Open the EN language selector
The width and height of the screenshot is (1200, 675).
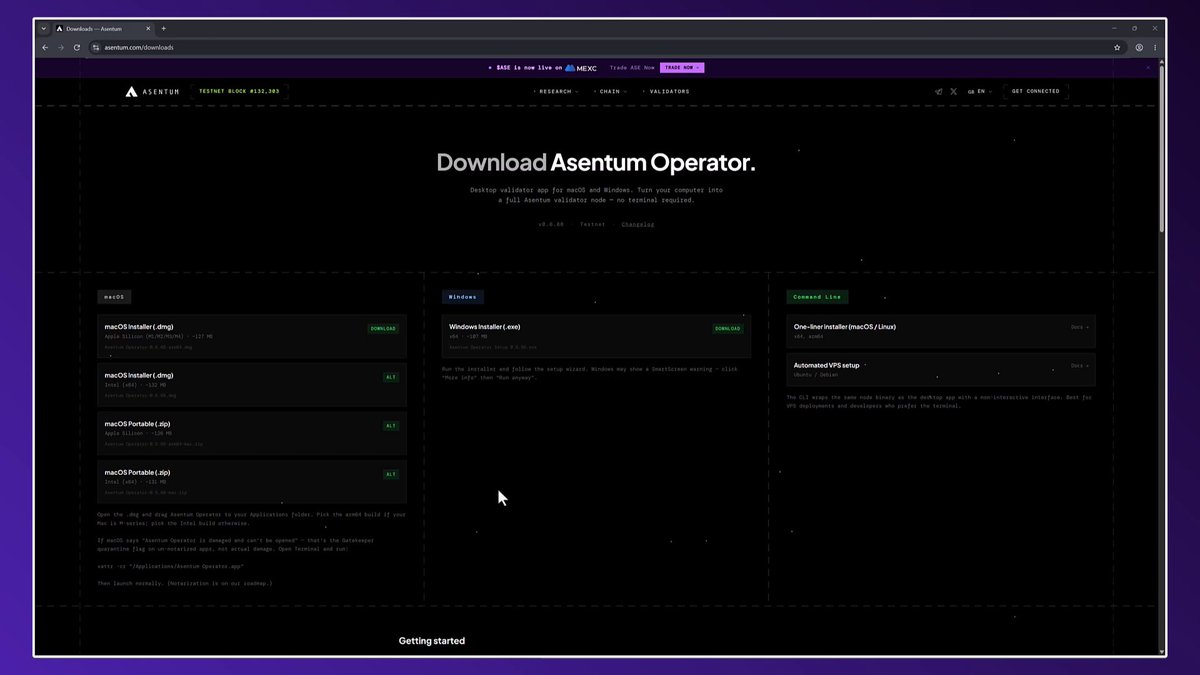979,91
